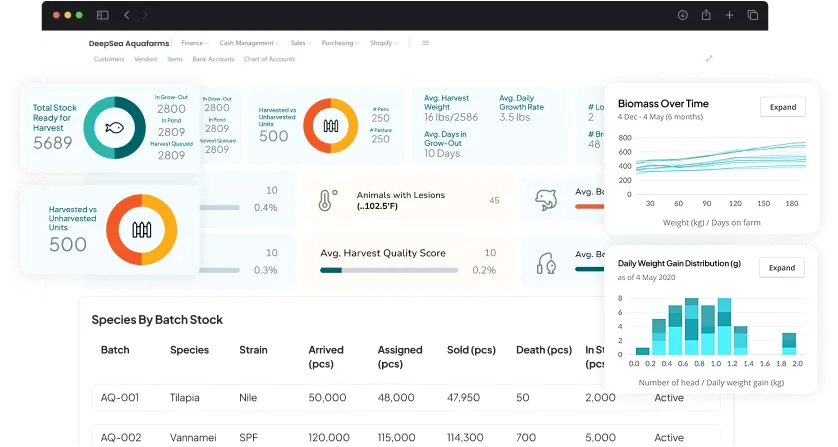Click the fish icon in the Total Stock donut
Image resolution: width=838 pixels, height=447 pixels.
click(114, 127)
